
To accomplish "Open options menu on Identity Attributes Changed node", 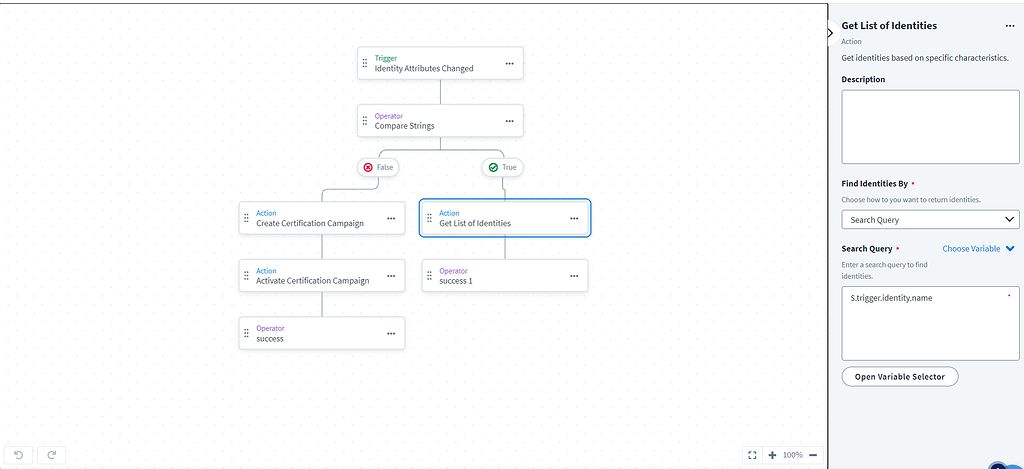I will pos(509,63).
